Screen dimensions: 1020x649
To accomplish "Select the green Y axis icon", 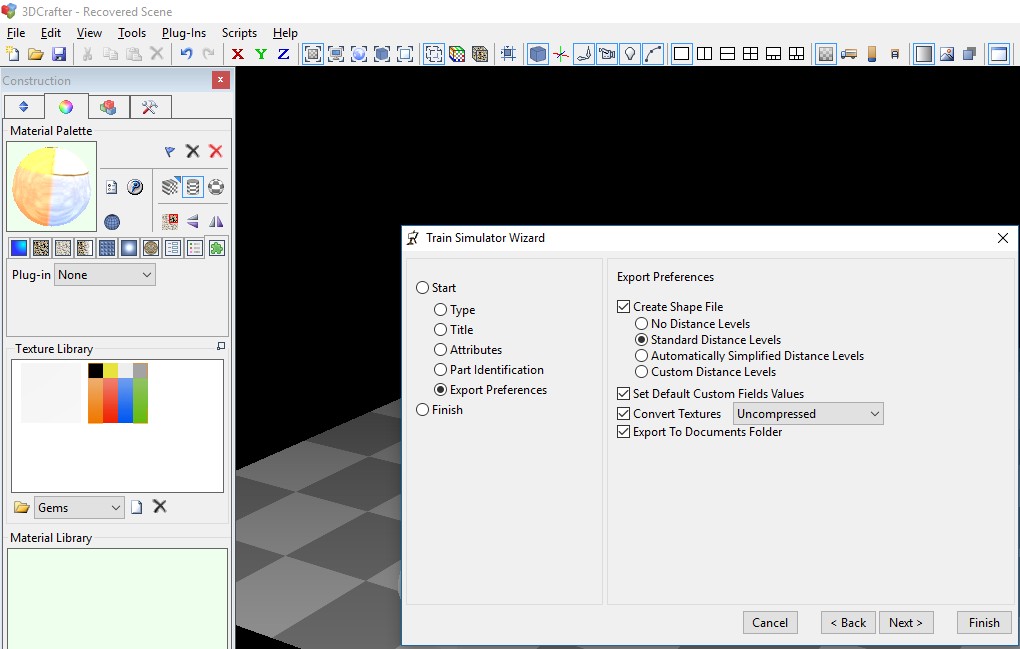I will 261,54.
